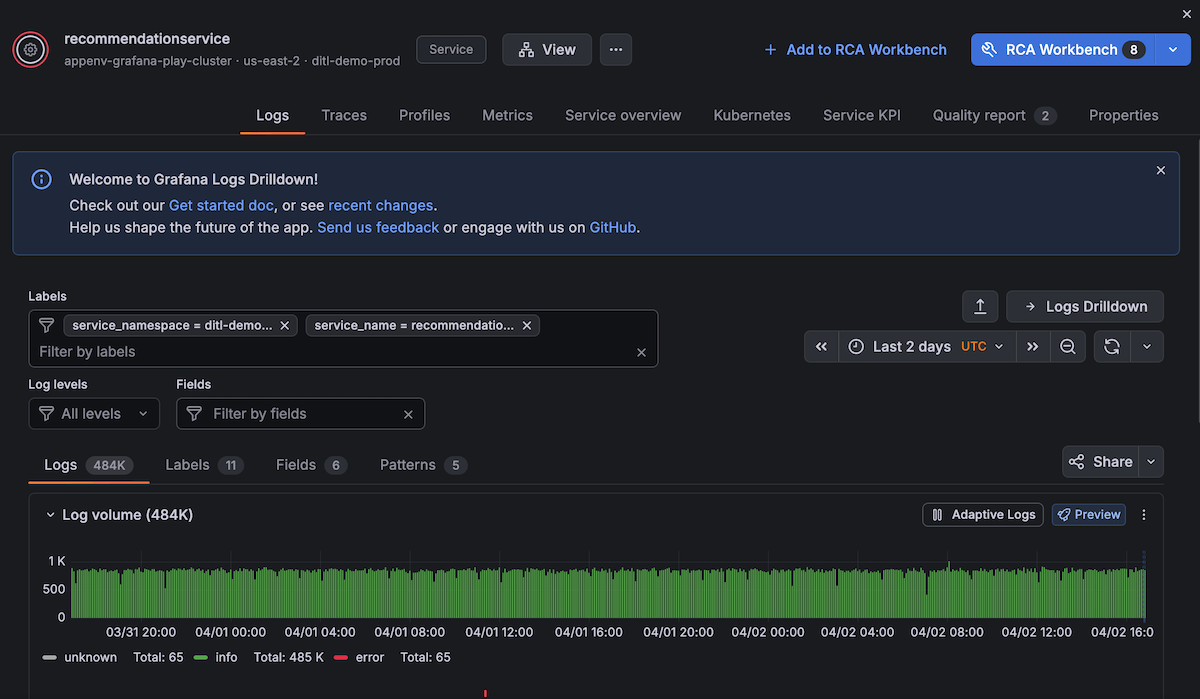The image size is (1200, 699).
Task: Collapse the Log volume panel
Action: pyautogui.click(x=50, y=514)
